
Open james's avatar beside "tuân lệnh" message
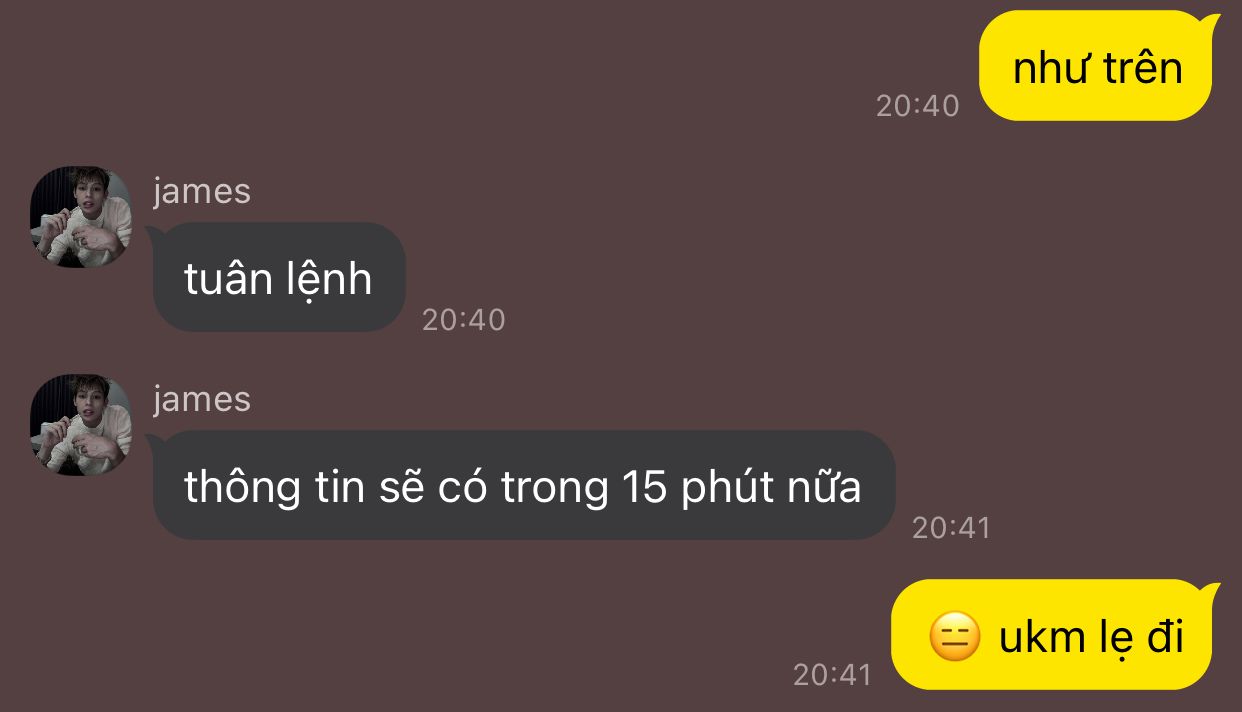click(x=81, y=217)
